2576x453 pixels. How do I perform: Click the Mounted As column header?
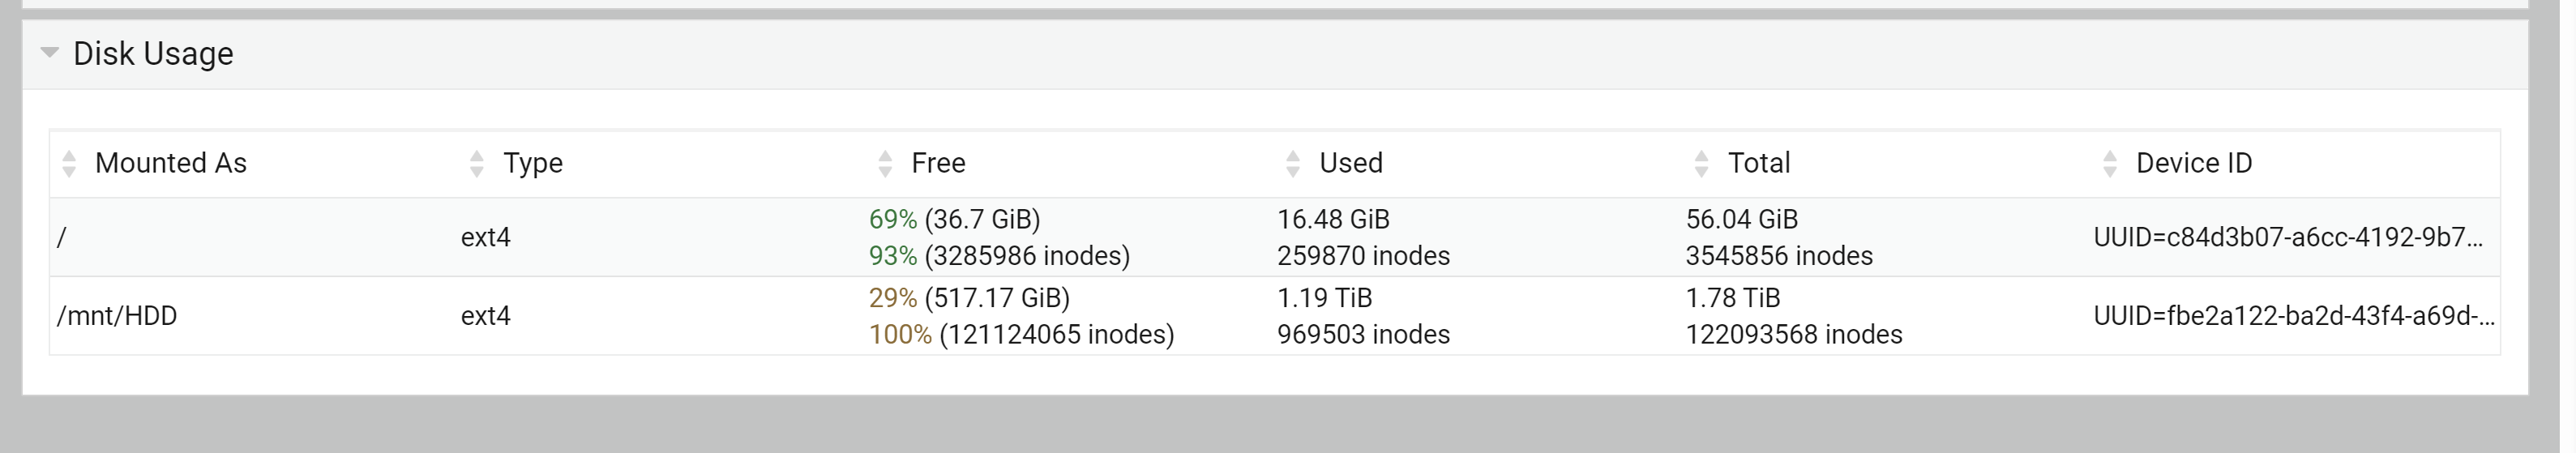click(x=254, y=163)
